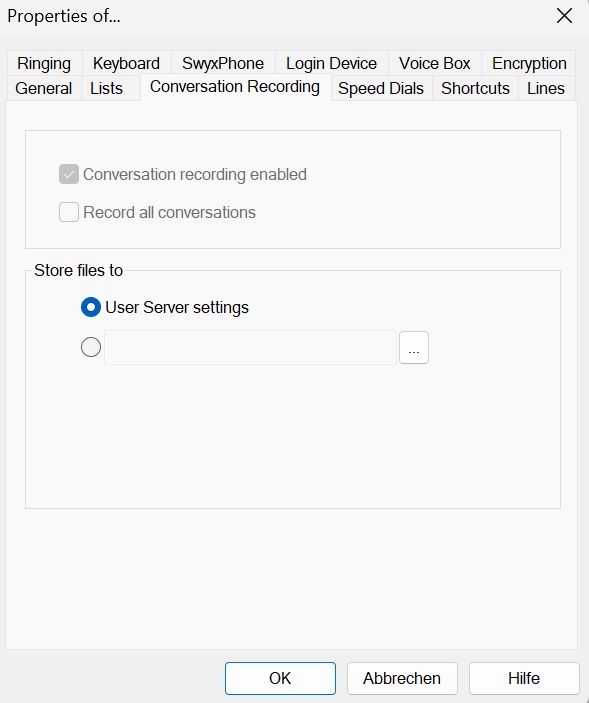Open the Encryption tab
Screen dimensions: 589x703
point(529,63)
